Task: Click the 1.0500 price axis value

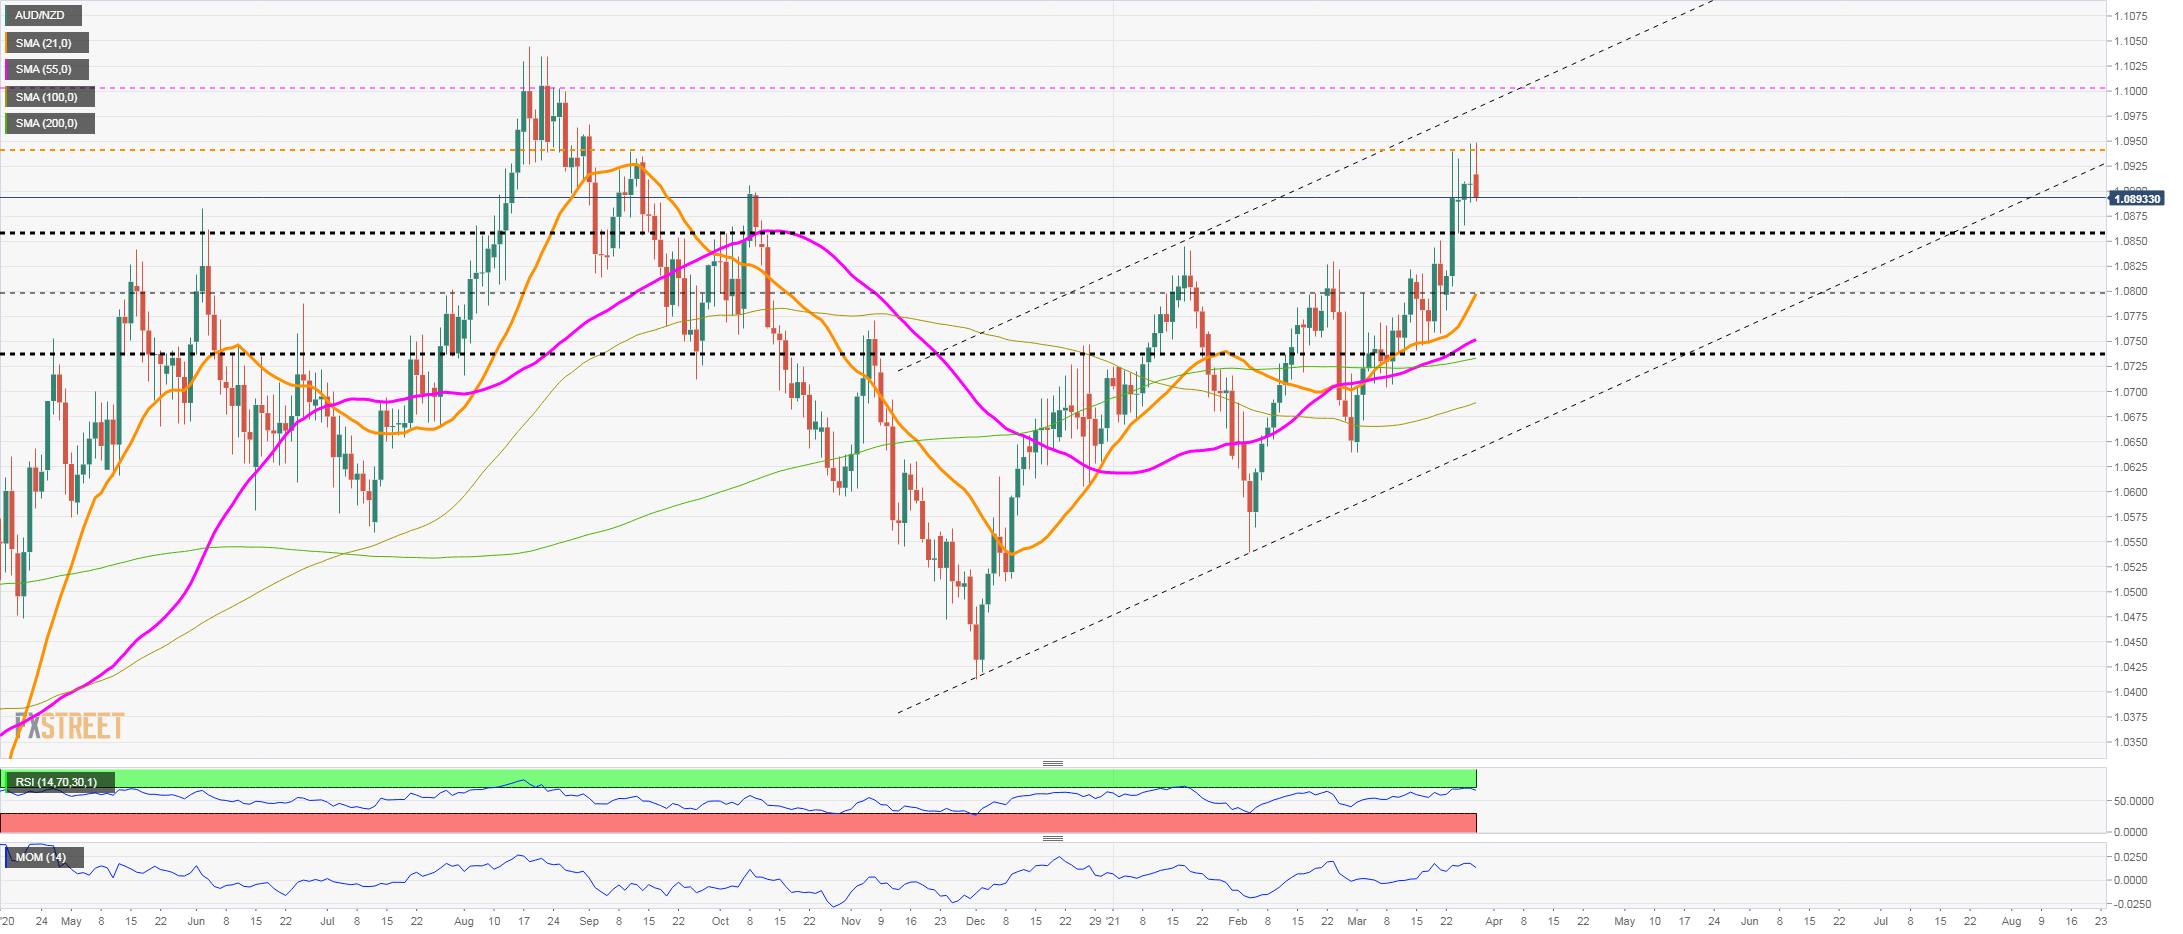Action: pos(2129,592)
